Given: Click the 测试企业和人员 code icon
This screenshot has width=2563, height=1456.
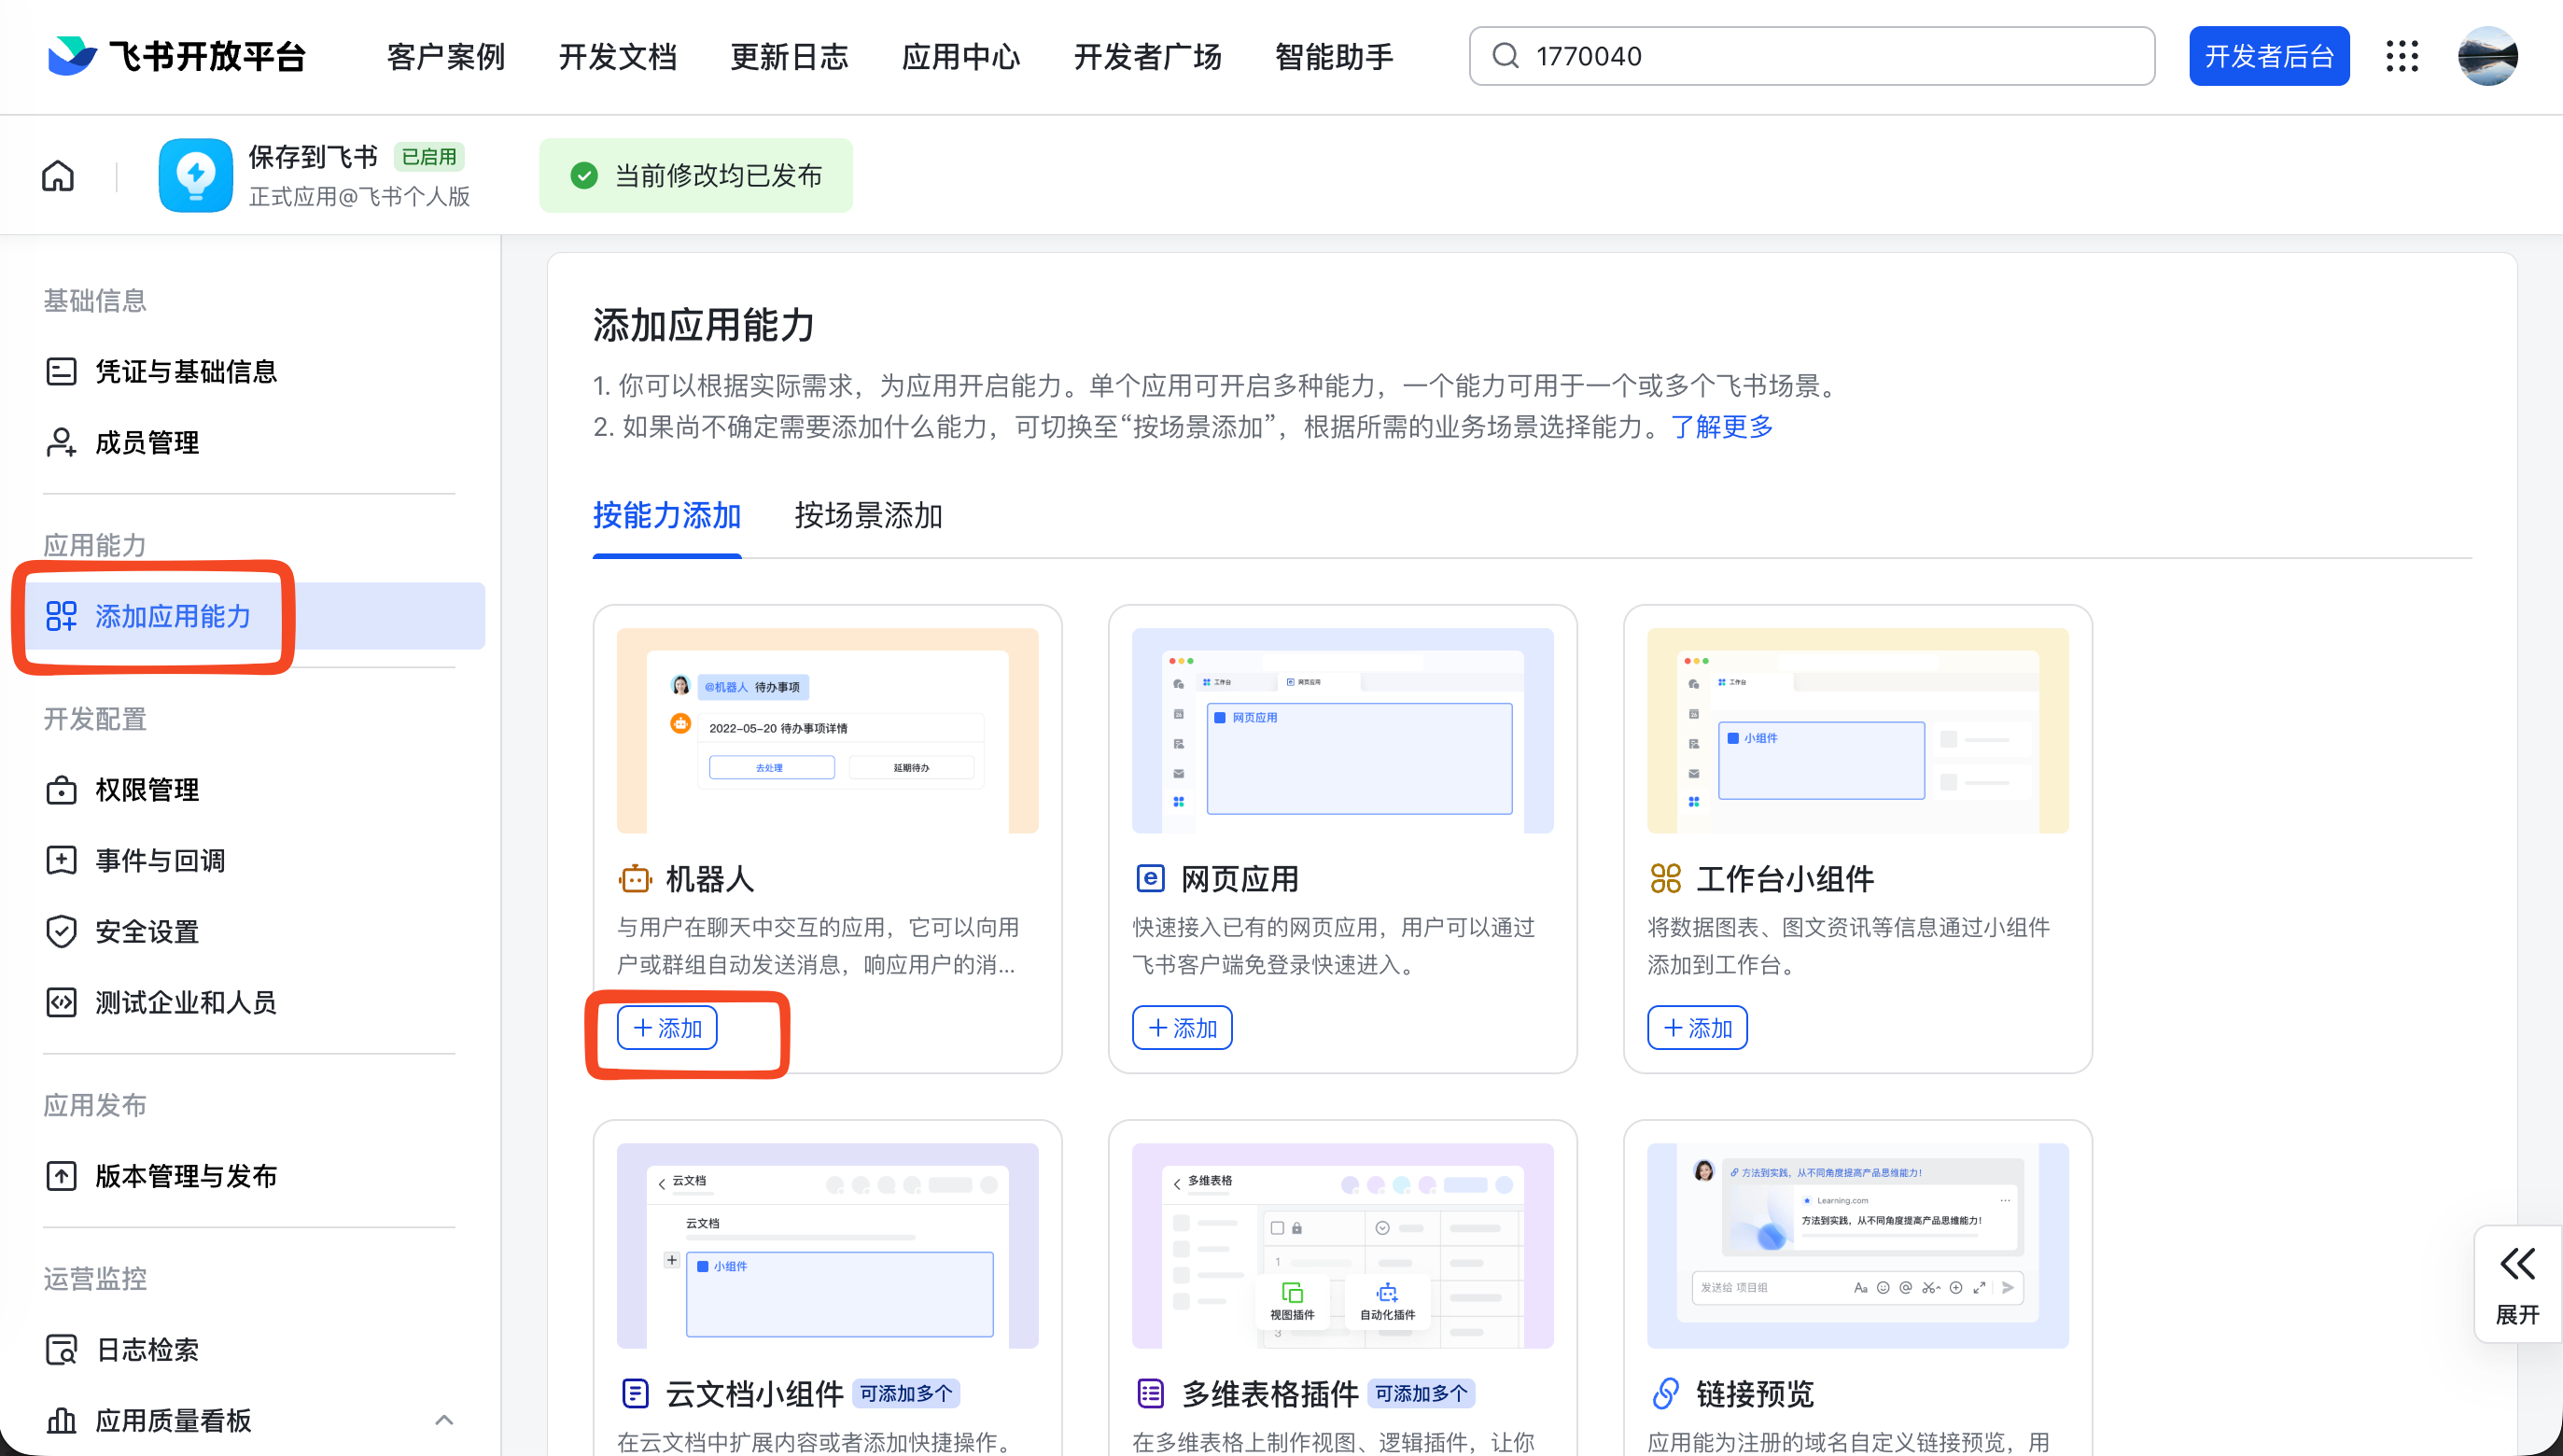Looking at the screenshot, I should click(x=61, y=1002).
